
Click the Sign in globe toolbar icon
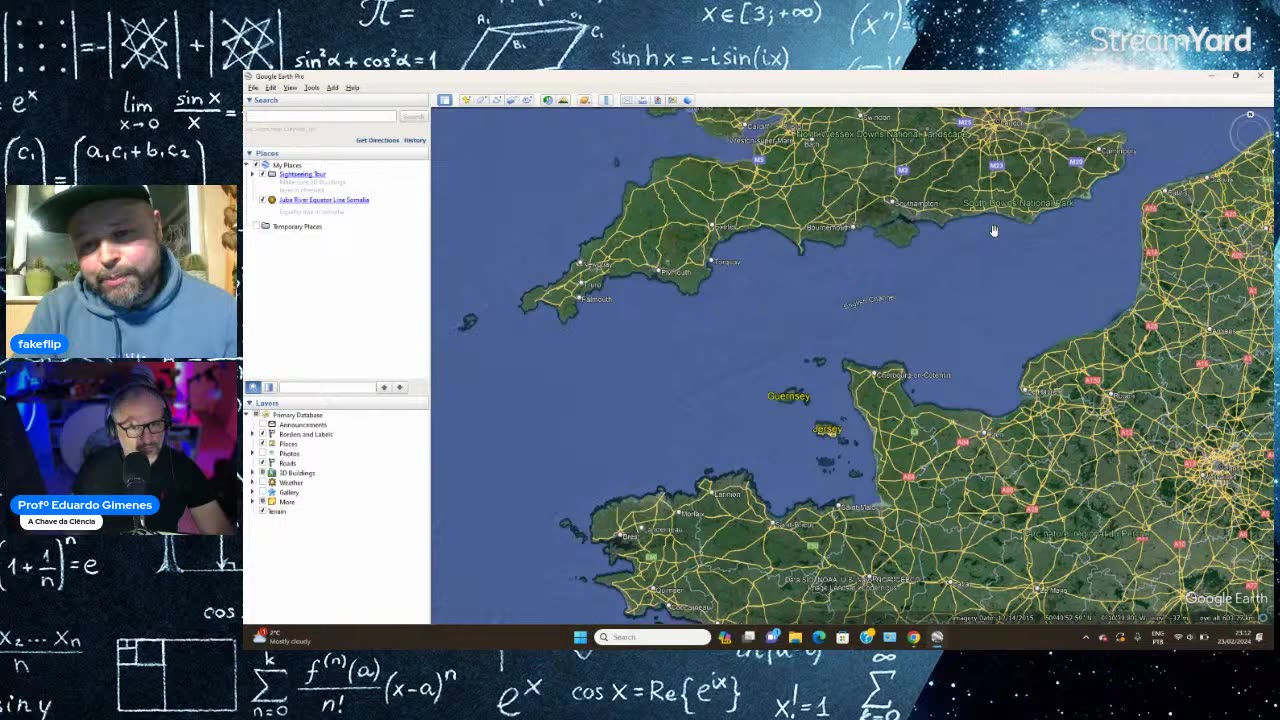click(687, 100)
